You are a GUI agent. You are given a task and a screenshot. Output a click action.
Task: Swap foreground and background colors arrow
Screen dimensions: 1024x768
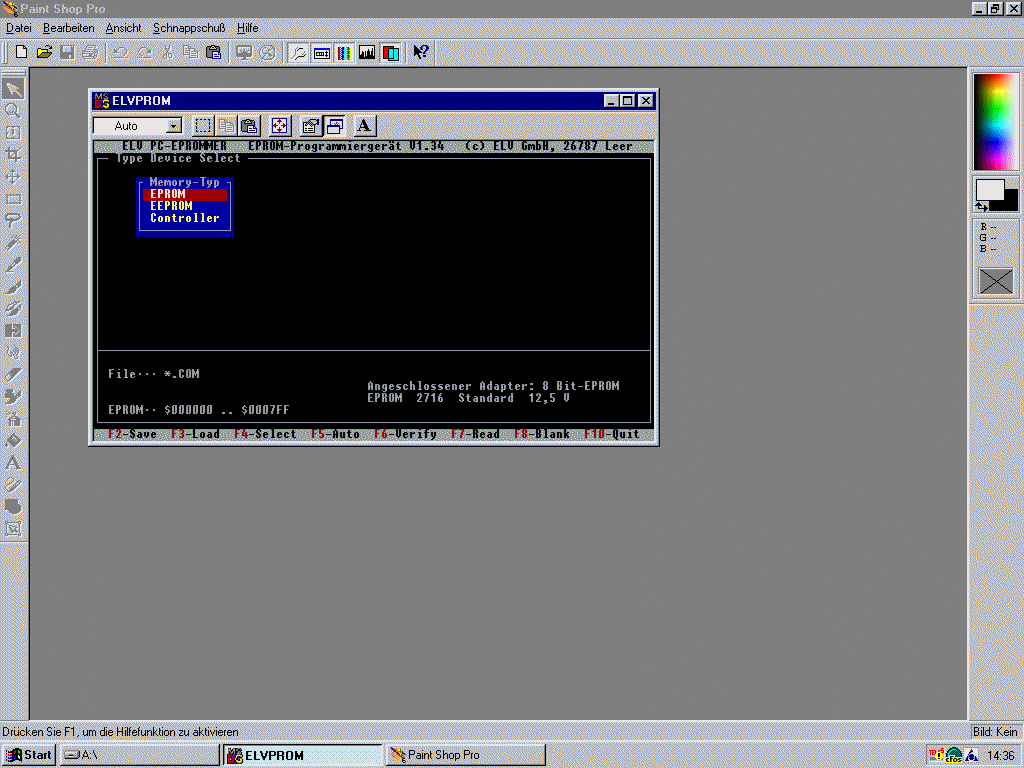pos(982,207)
